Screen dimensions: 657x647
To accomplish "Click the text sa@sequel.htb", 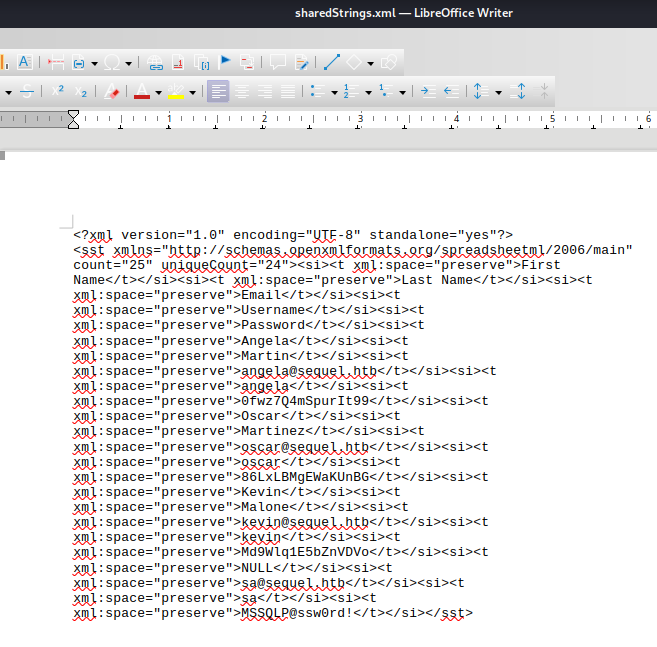I will point(293,583).
